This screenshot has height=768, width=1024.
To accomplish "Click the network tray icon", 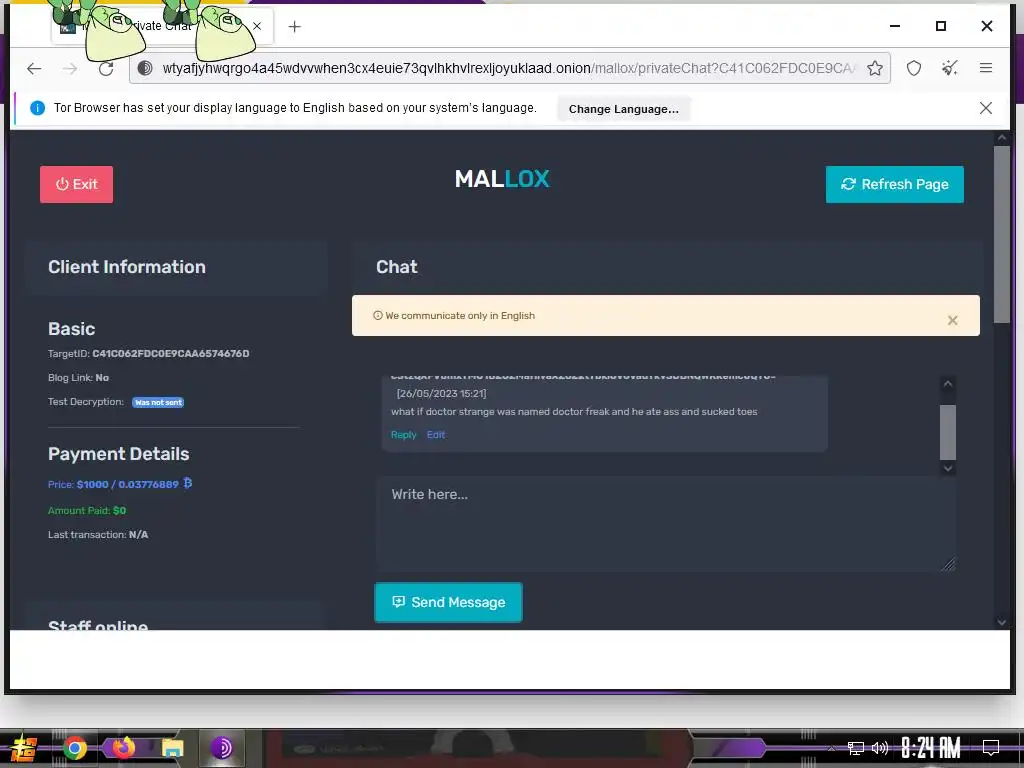I will [856, 748].
